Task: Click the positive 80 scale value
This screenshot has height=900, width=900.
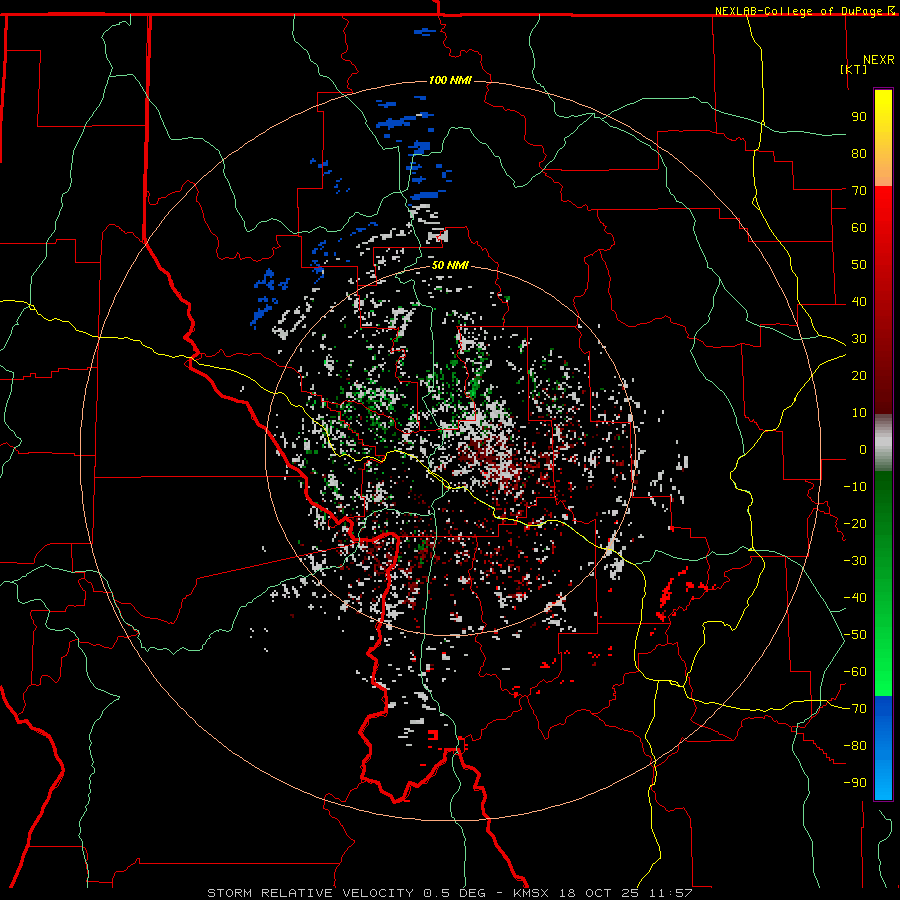Action: coord(859,153)
